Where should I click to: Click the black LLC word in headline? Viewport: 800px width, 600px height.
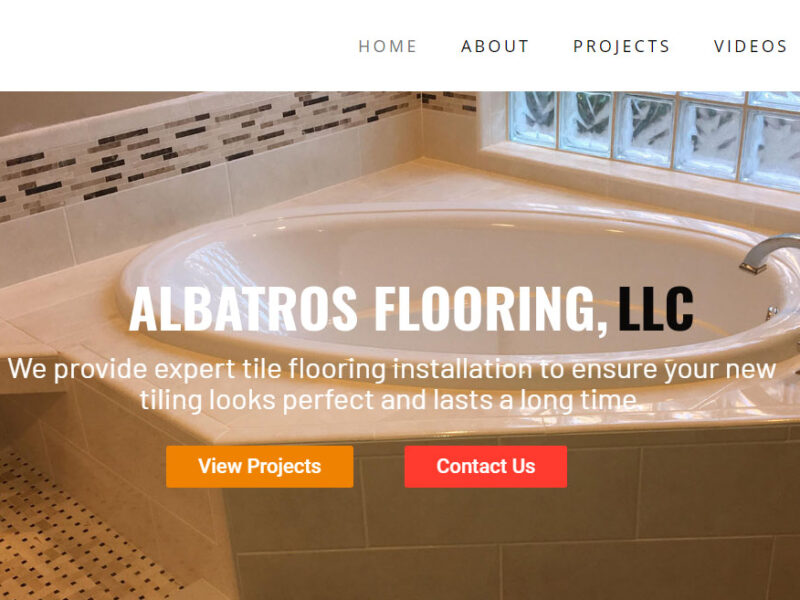pos(656,309)
